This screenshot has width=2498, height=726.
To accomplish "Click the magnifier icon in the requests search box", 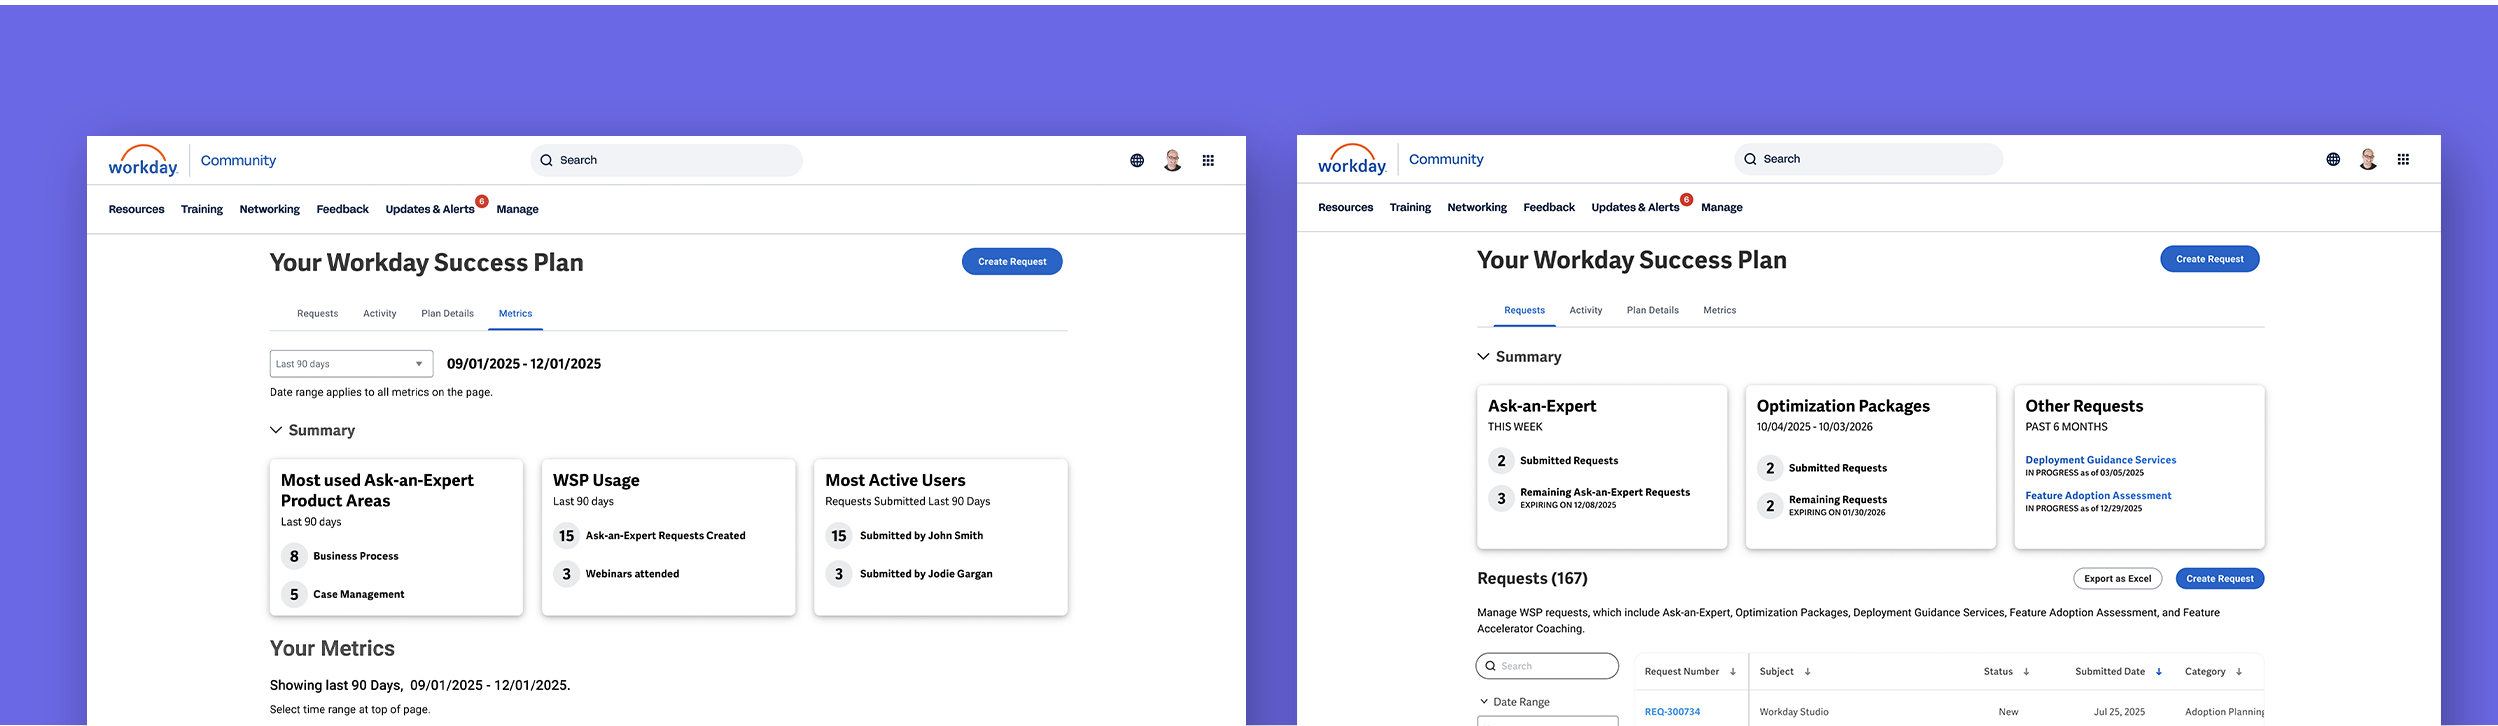I will (1490, 666).
